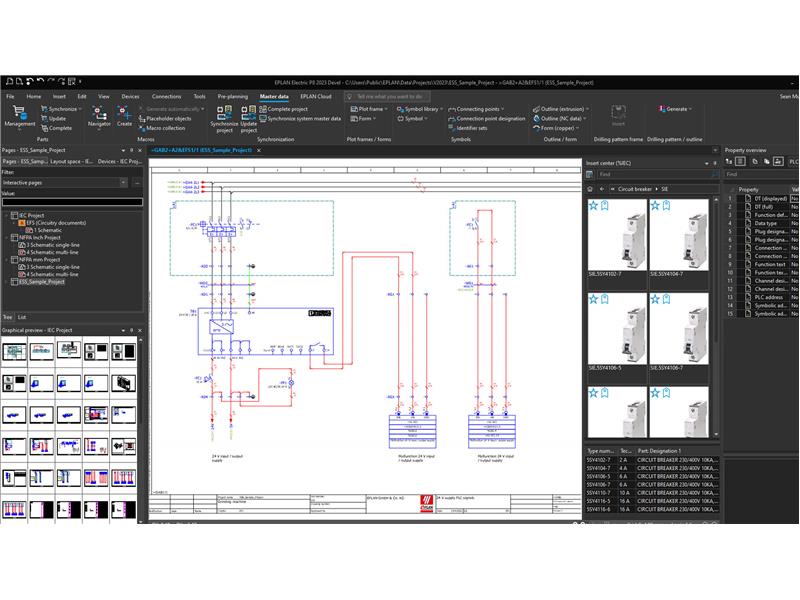
Task: Select the PLC address property row
Action: [x=761, y=297]
